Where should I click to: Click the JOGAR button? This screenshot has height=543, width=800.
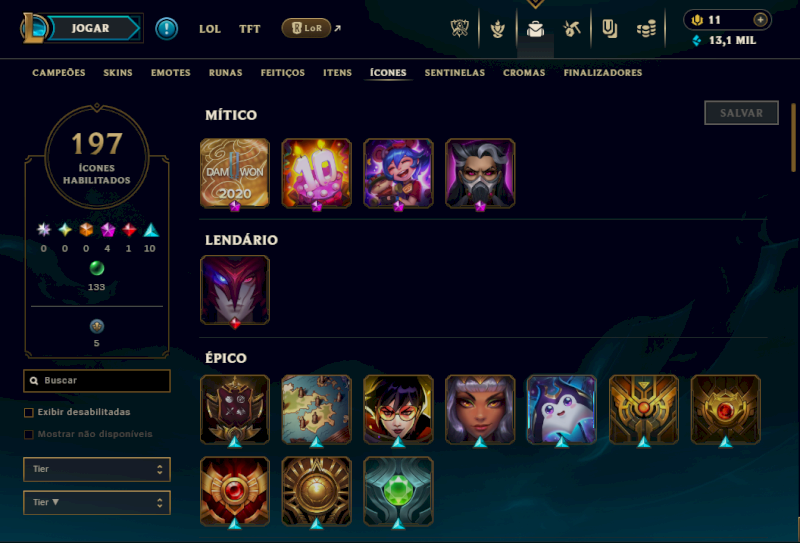(92, 28)
